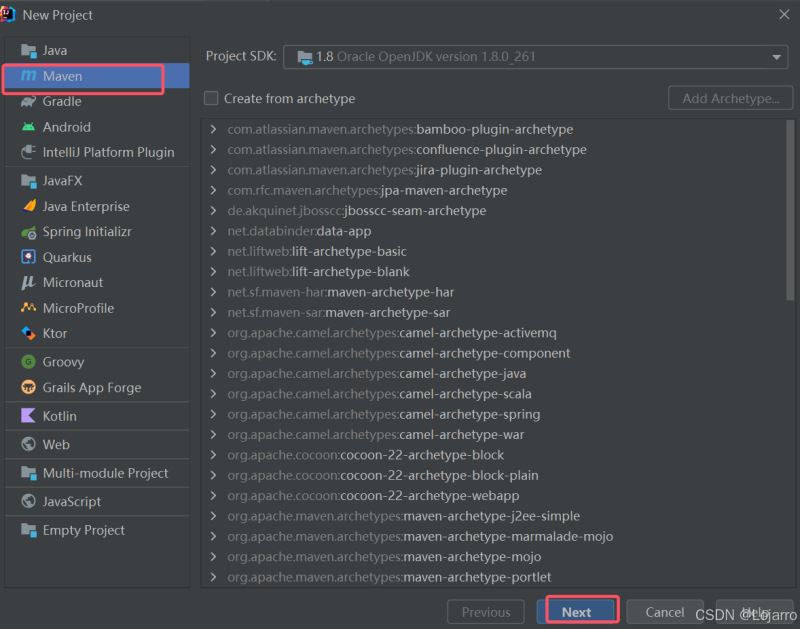Expand the confluence-plugin-archetype entry

(x=213, y=149)
